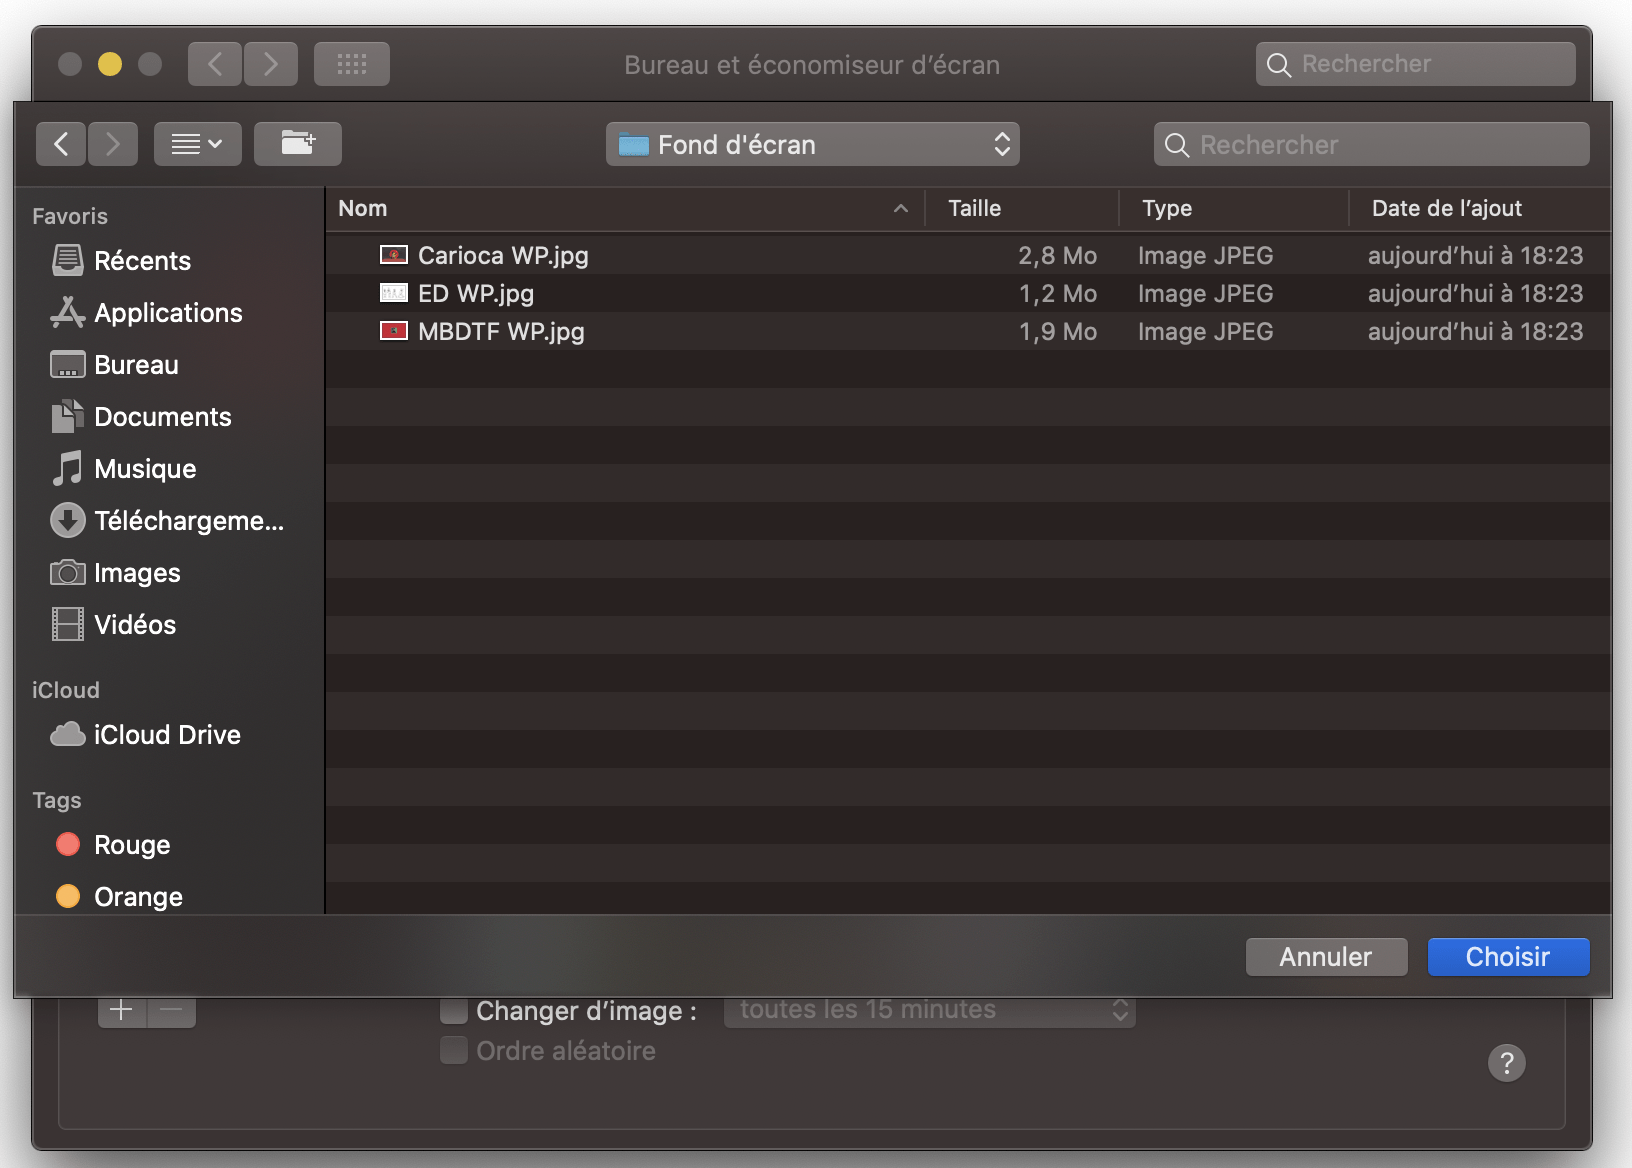This screenshot has height=1168, width=1632.
Task: Select ED WP.jpg file
Action: [968, 294]
